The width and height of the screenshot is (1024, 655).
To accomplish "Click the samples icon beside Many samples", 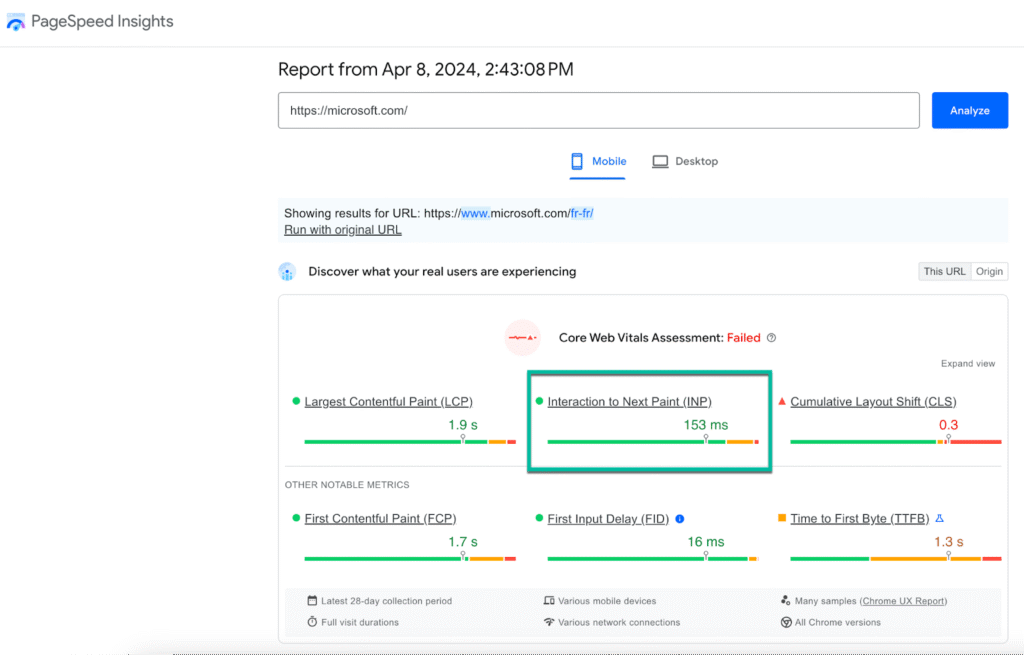I will tap(786, 600).
